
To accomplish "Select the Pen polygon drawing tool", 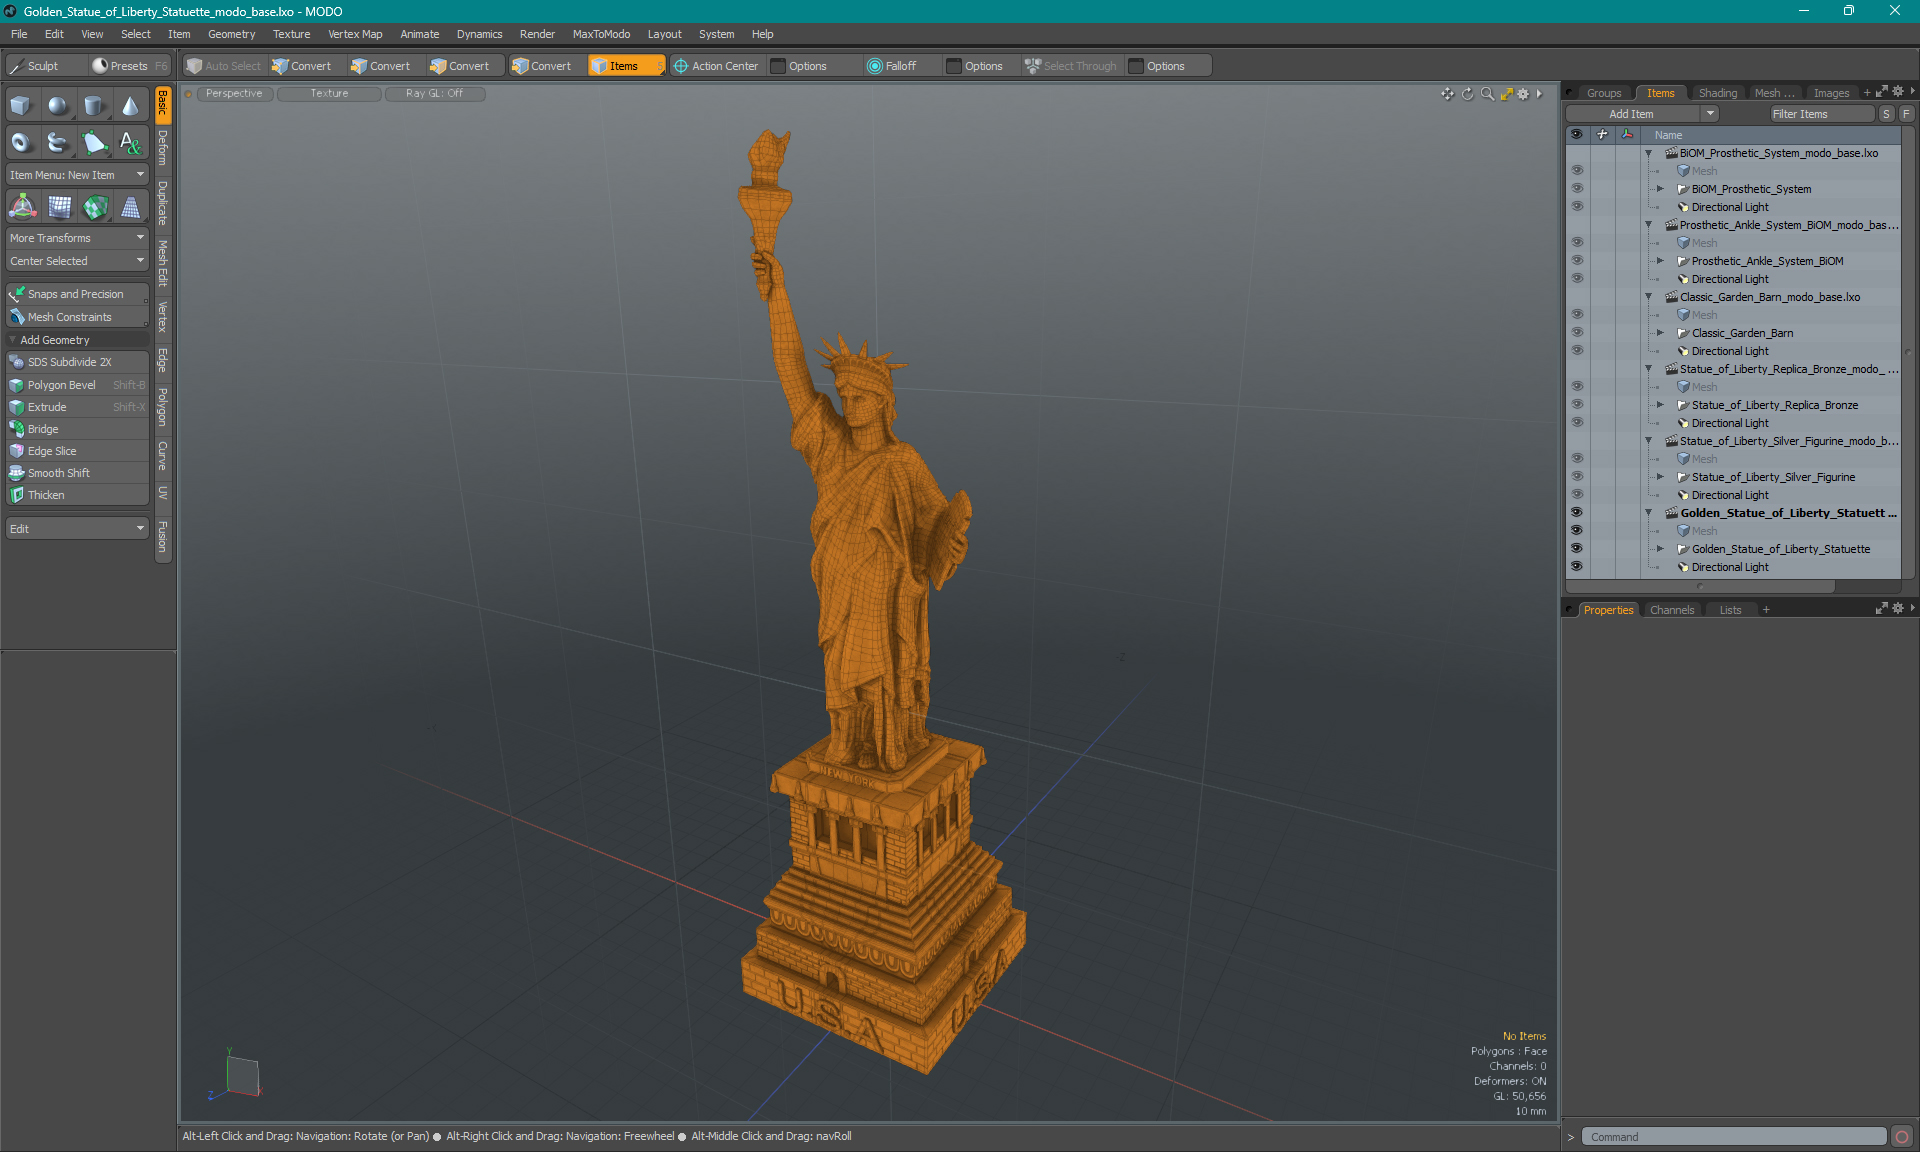I will tap(94, 143).
